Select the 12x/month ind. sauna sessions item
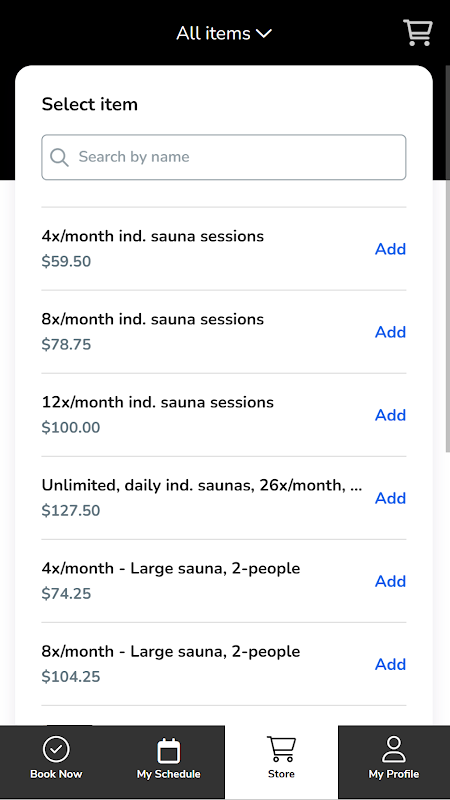 158,402
